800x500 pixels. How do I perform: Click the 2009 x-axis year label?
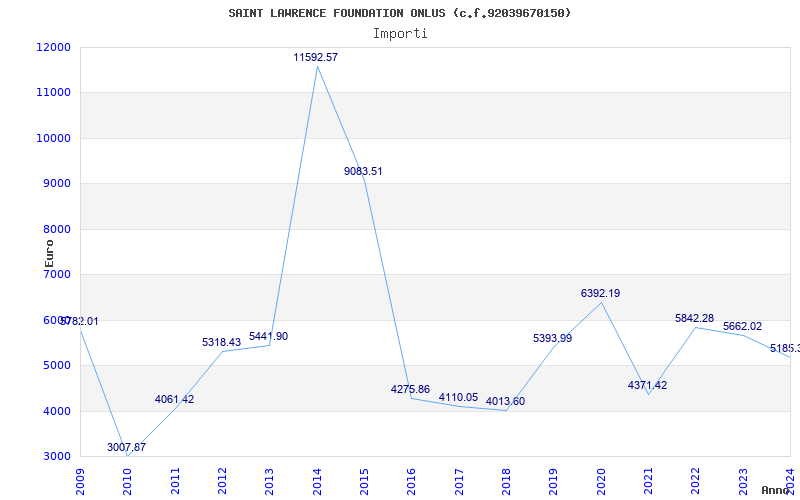coord(80,482)
